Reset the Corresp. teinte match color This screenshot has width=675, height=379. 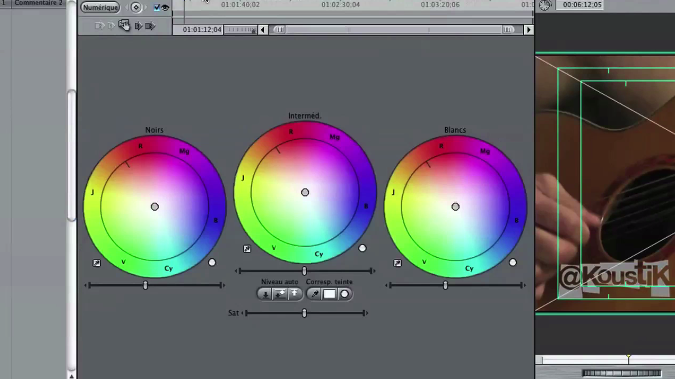344,294
